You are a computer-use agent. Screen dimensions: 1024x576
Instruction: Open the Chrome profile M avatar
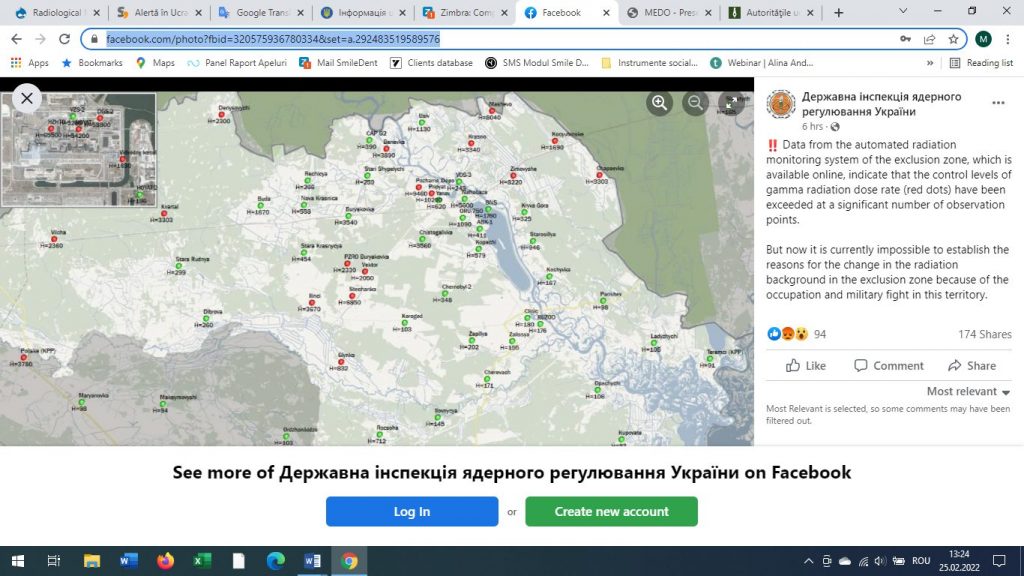point(984,39)
